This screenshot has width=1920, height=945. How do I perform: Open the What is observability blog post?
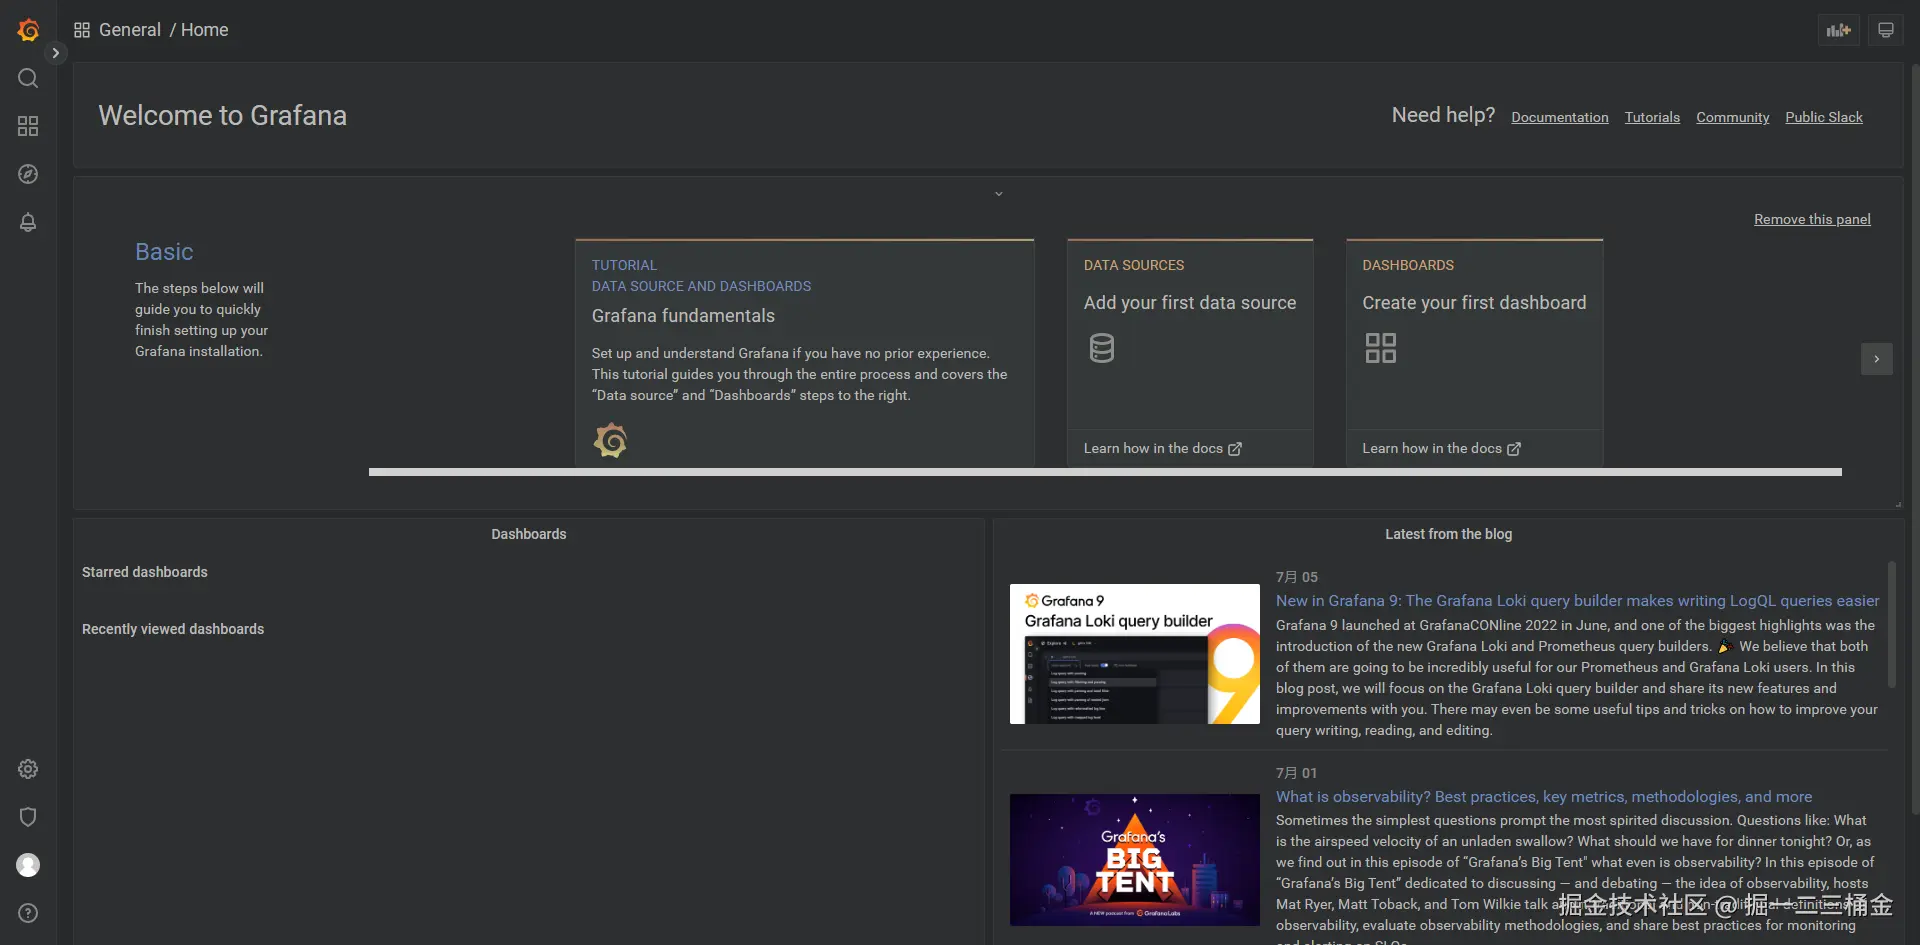click(1544, 797)
